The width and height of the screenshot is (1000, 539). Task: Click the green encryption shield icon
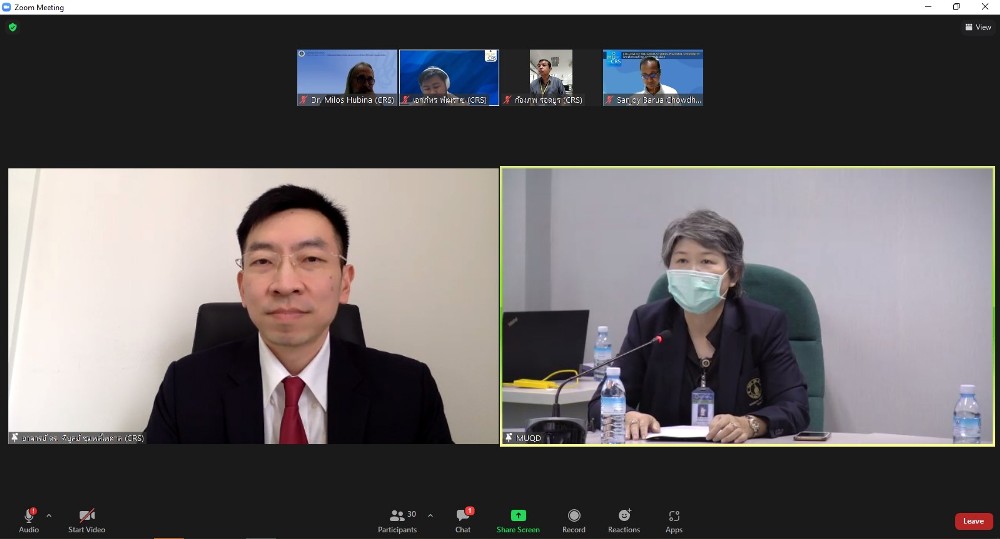[x=13, y=27]
